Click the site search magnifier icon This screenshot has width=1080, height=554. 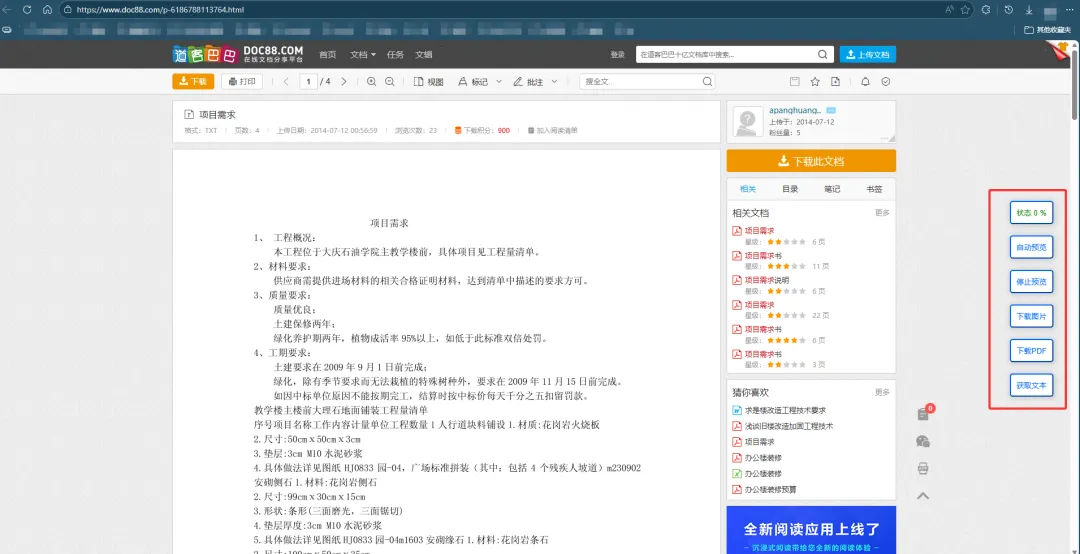pyautogui.click(x=822, y=54)
